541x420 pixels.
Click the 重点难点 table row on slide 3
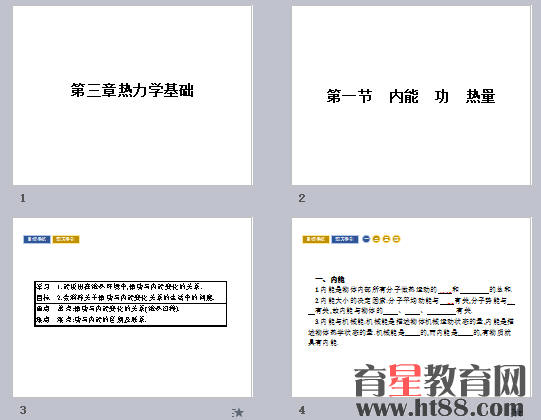click(130, 314)
